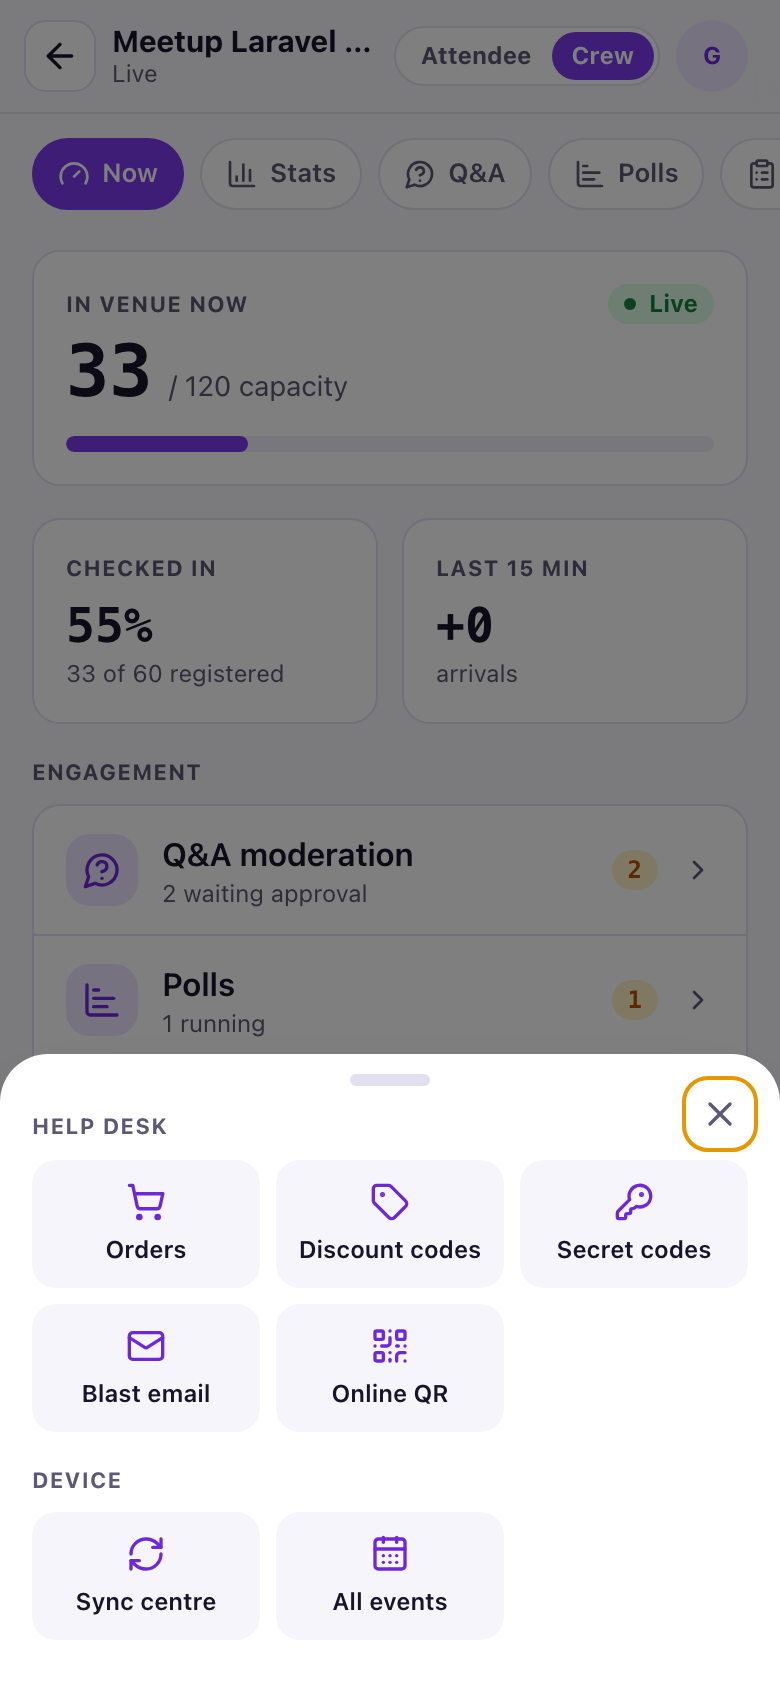This screenshot has height=1688, width=780.
Task: Expand Q&A moderation chevron
Action: [698, 870]
